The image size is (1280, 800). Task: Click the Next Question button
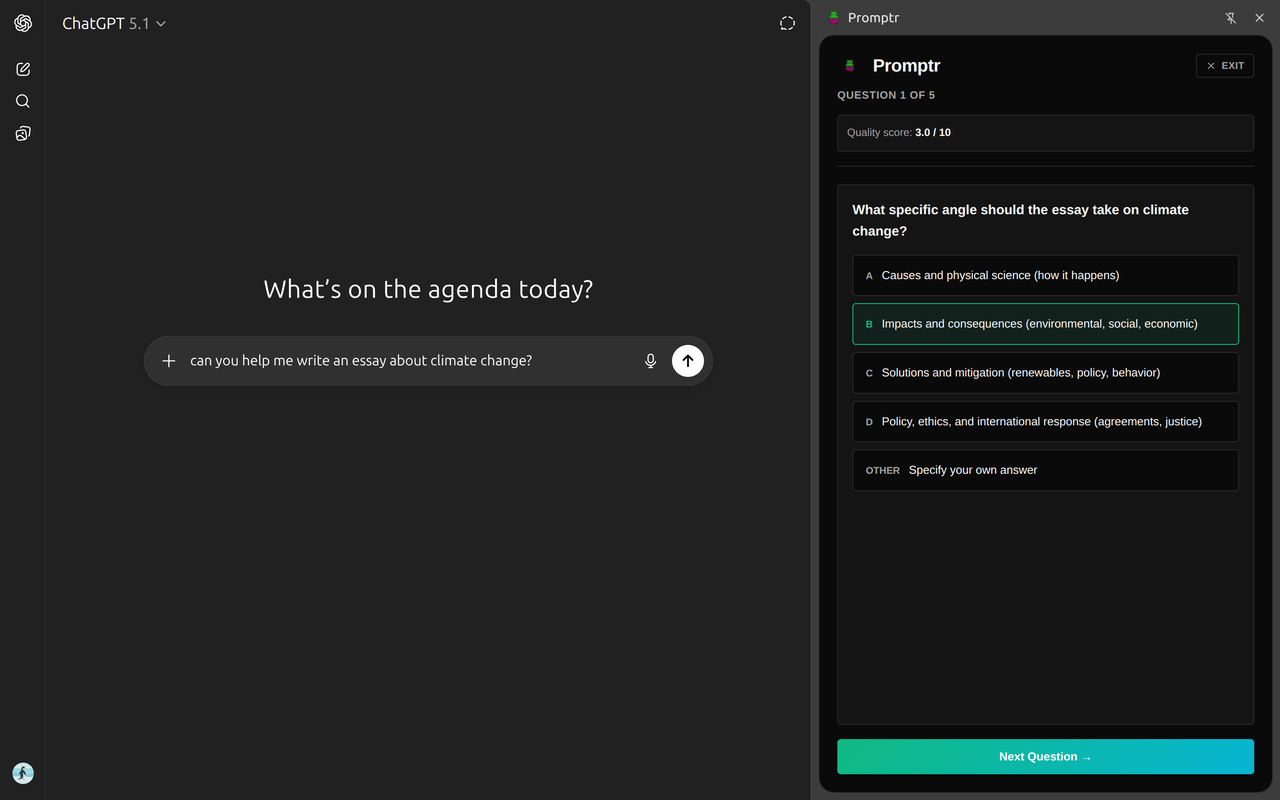[x=1045, y=757]
